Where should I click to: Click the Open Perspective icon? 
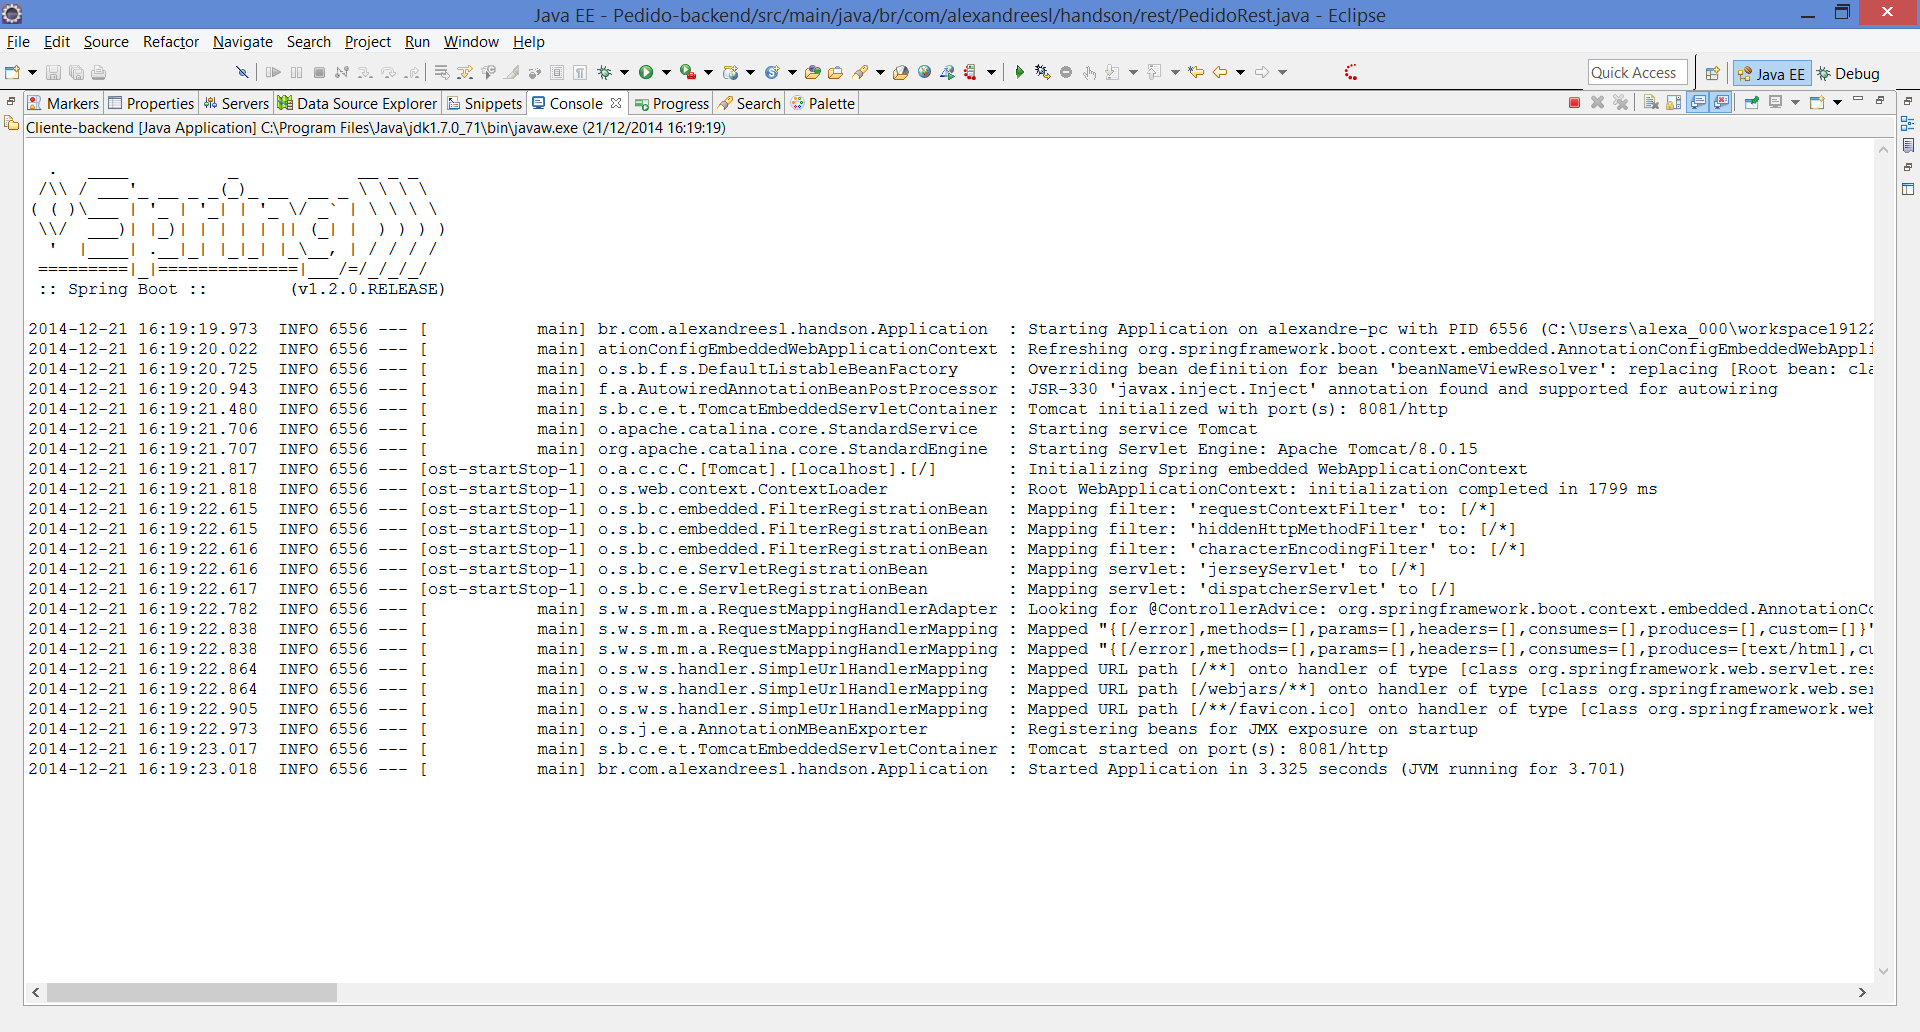pos(1712,73)
